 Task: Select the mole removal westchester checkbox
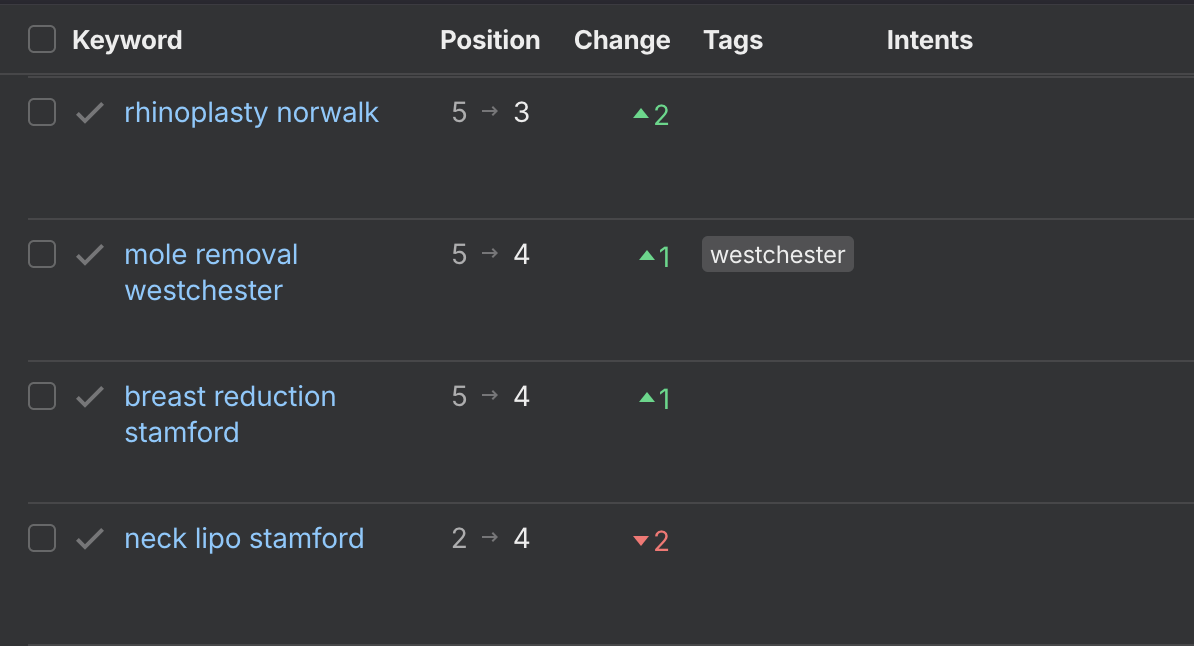tap(42, 255)
